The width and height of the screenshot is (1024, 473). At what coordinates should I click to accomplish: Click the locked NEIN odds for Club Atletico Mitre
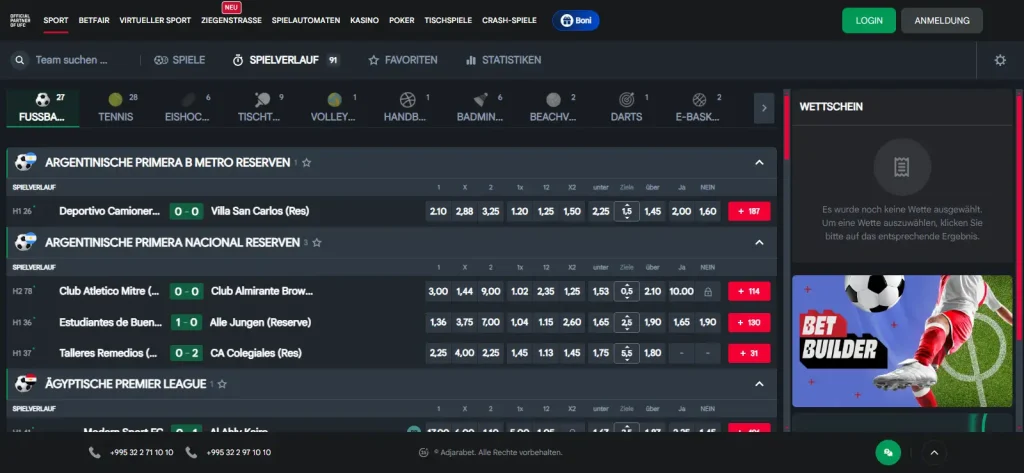(708, 291)
